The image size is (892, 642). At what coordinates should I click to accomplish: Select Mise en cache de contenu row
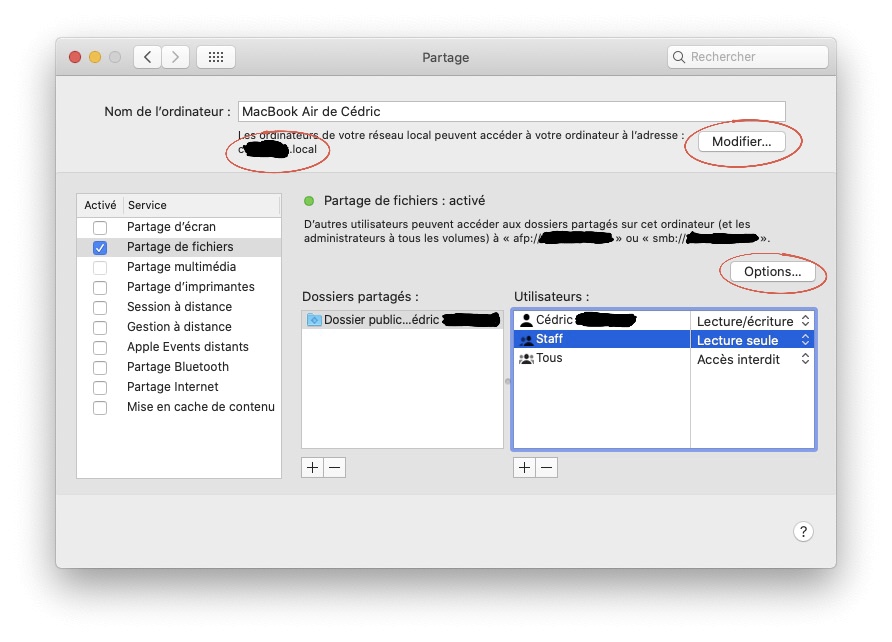[179, 407]
